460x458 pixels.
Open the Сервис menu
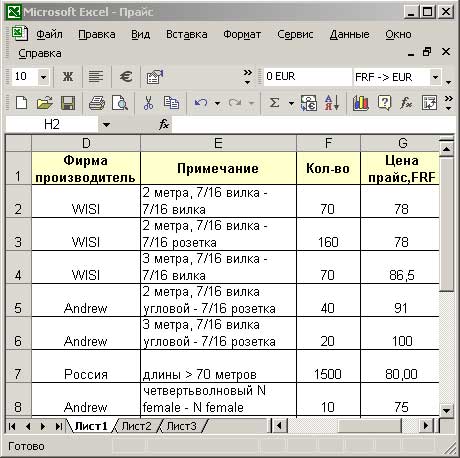pyautogui.click(x=295, y=34)
